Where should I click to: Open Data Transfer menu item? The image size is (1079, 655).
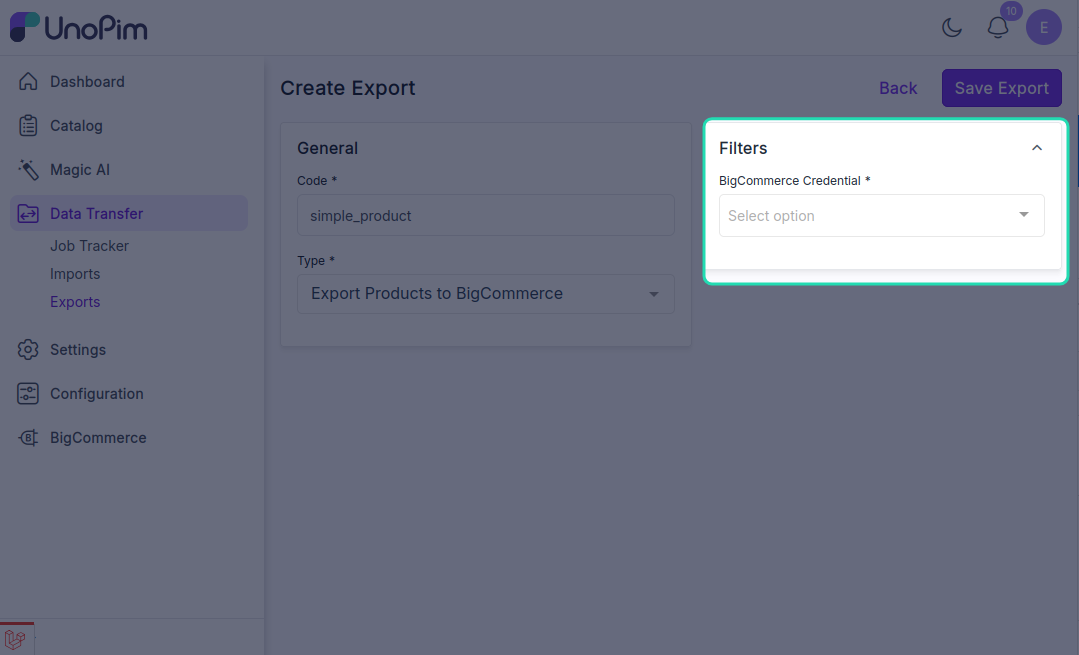tap(129, 213)
